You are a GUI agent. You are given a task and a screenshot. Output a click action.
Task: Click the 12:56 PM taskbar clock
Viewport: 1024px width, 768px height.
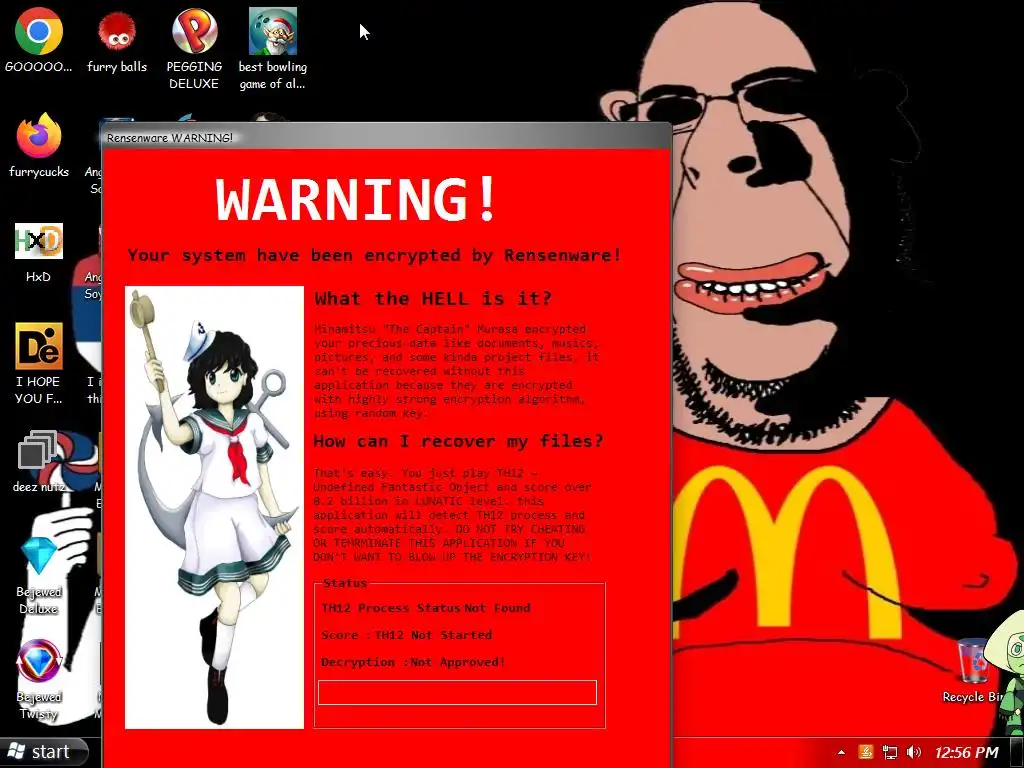[x=966, y=753]
